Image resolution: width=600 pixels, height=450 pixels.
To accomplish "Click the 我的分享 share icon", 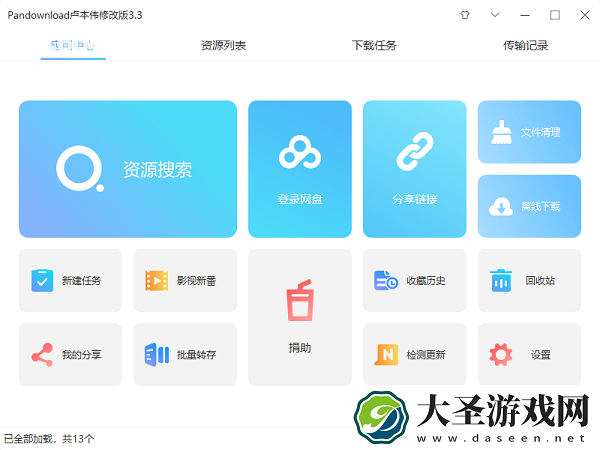I will [42, 355].
